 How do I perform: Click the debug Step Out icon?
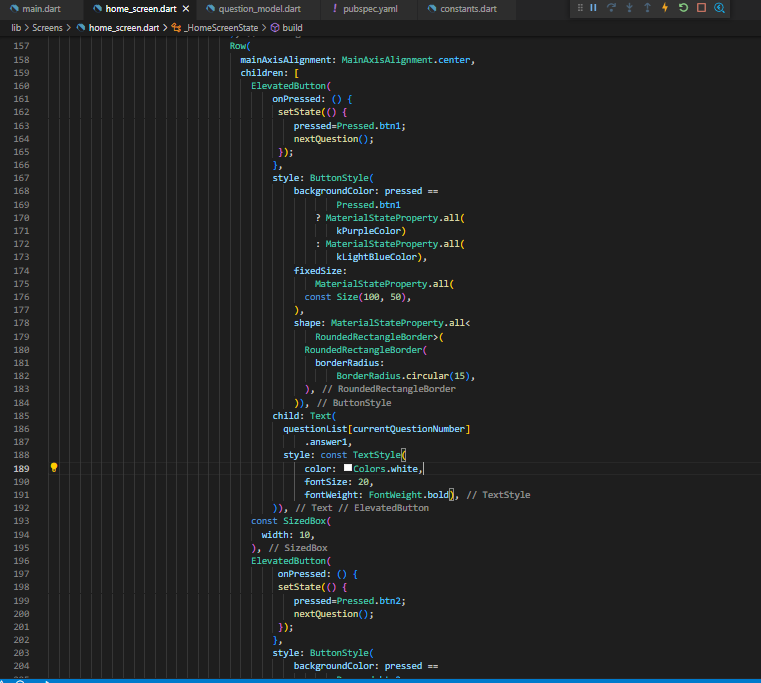(647, 8)
